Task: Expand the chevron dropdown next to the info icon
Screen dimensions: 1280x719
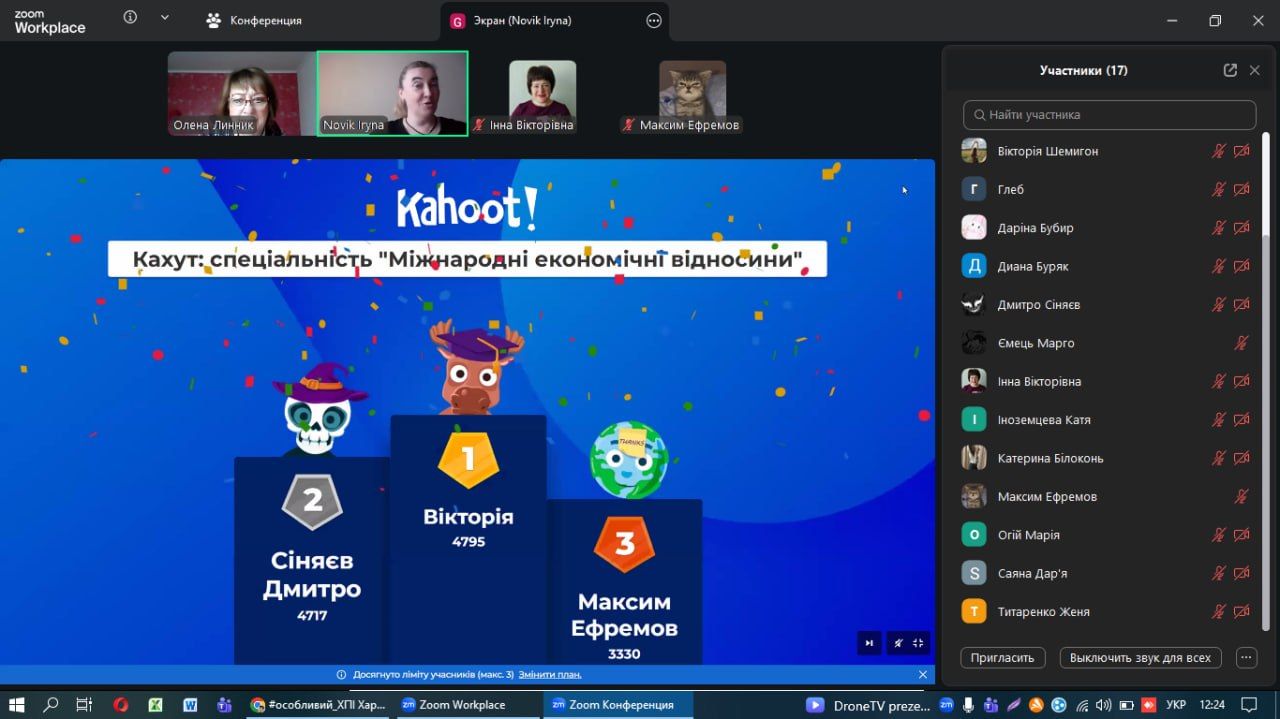Action: point(165,18)
